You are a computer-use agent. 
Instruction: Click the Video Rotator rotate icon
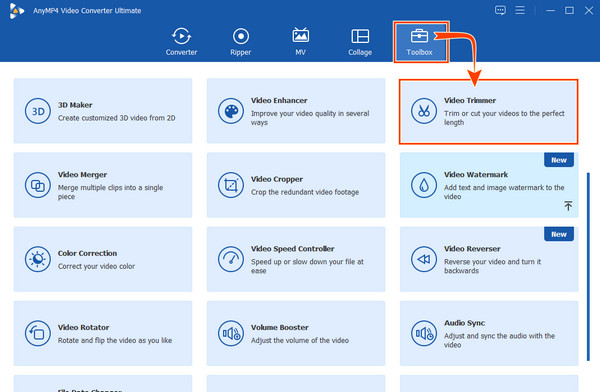click(x=38, y=333)
